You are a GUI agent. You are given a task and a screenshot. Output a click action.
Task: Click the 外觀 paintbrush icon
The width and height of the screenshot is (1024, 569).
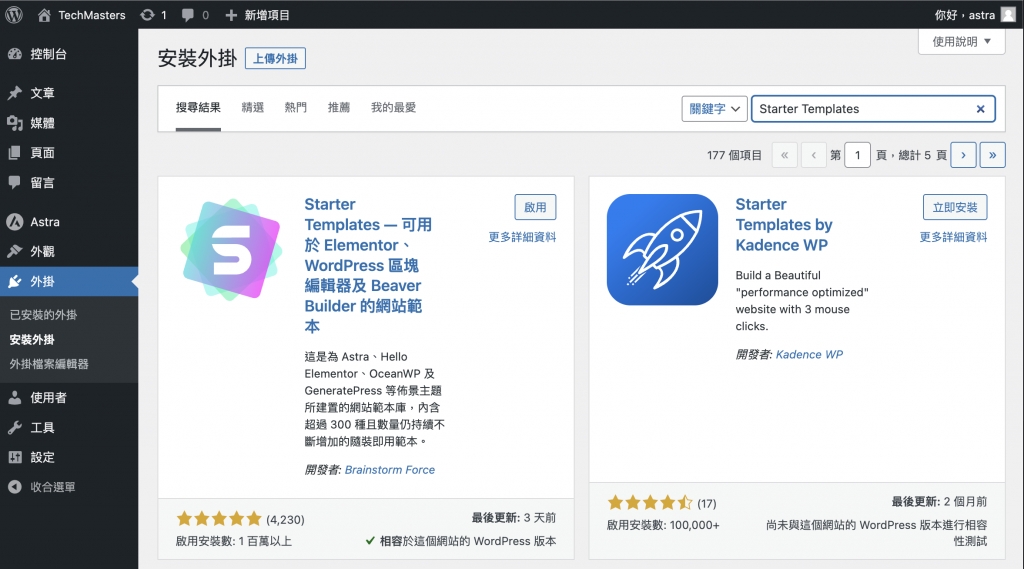pyautogui.click(x=15, y=252)
